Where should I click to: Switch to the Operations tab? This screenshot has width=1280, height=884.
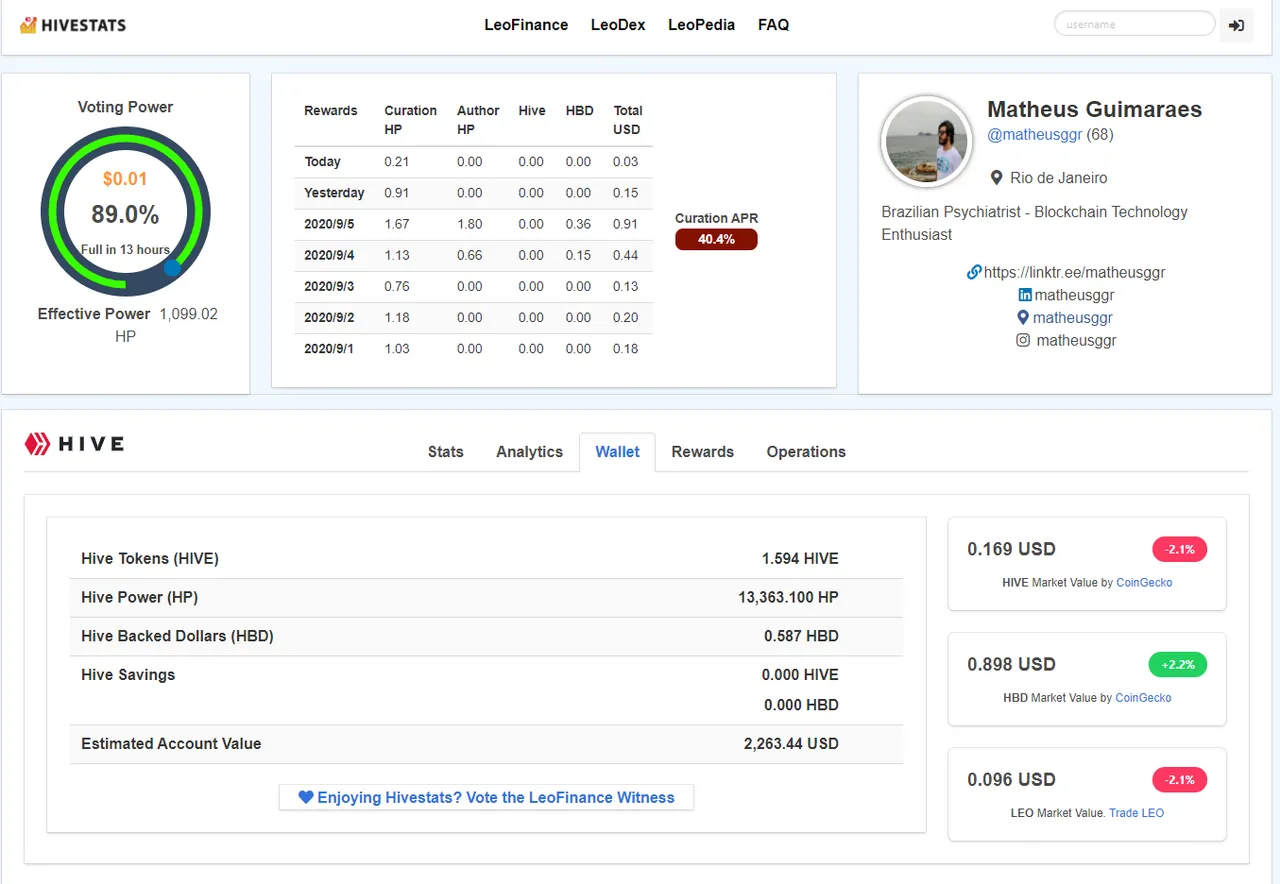pos(806,452)
